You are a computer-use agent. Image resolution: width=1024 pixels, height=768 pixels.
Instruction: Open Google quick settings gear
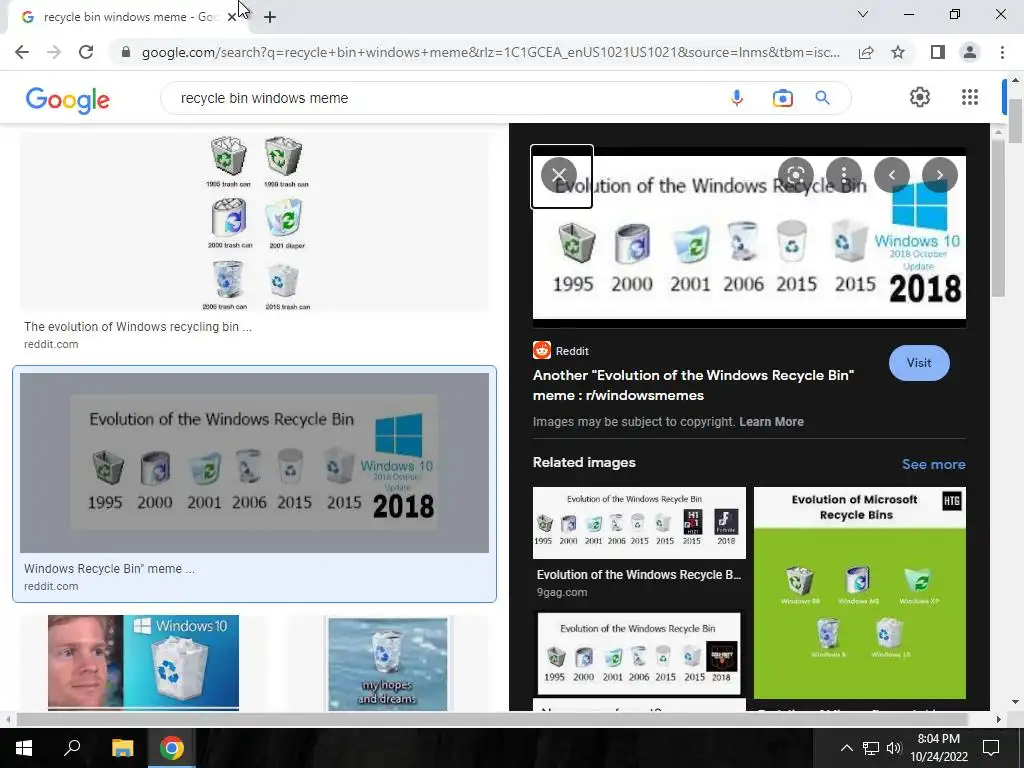pos(920,97)
